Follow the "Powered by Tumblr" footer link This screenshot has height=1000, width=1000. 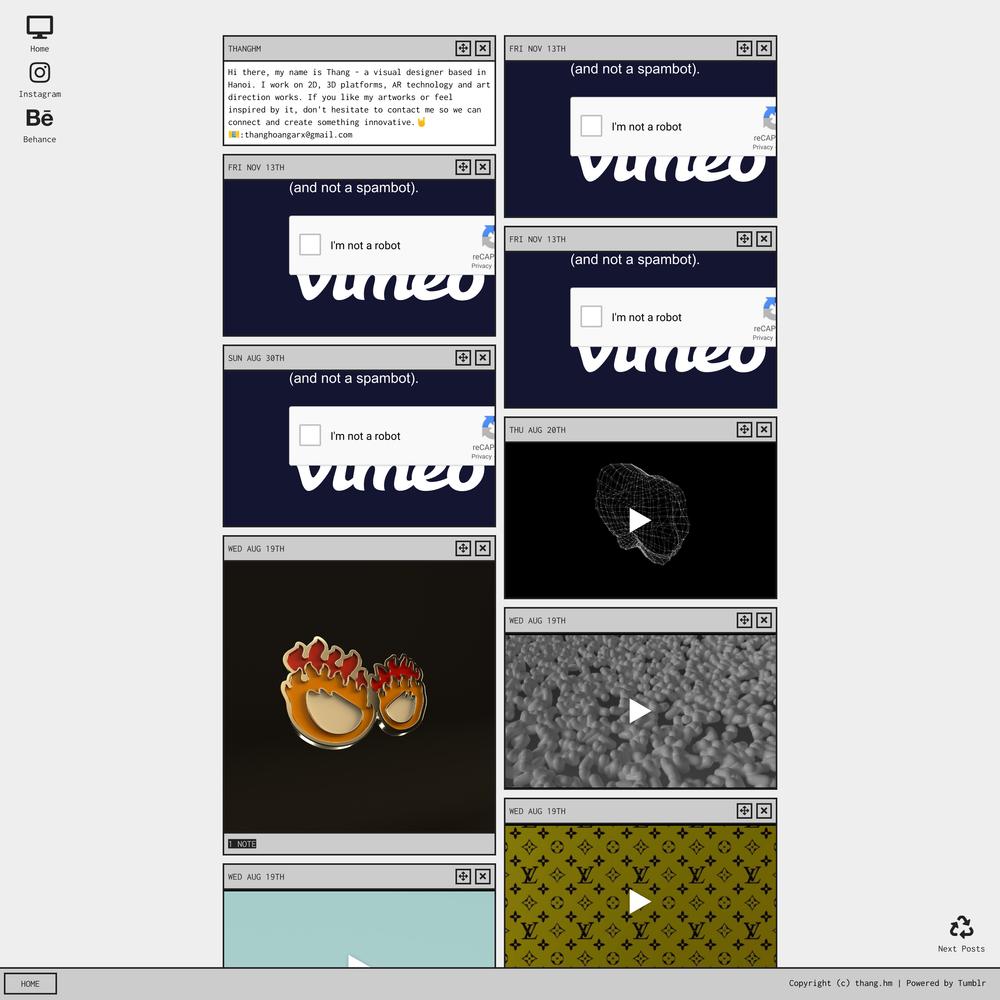[x=946, y=983]
